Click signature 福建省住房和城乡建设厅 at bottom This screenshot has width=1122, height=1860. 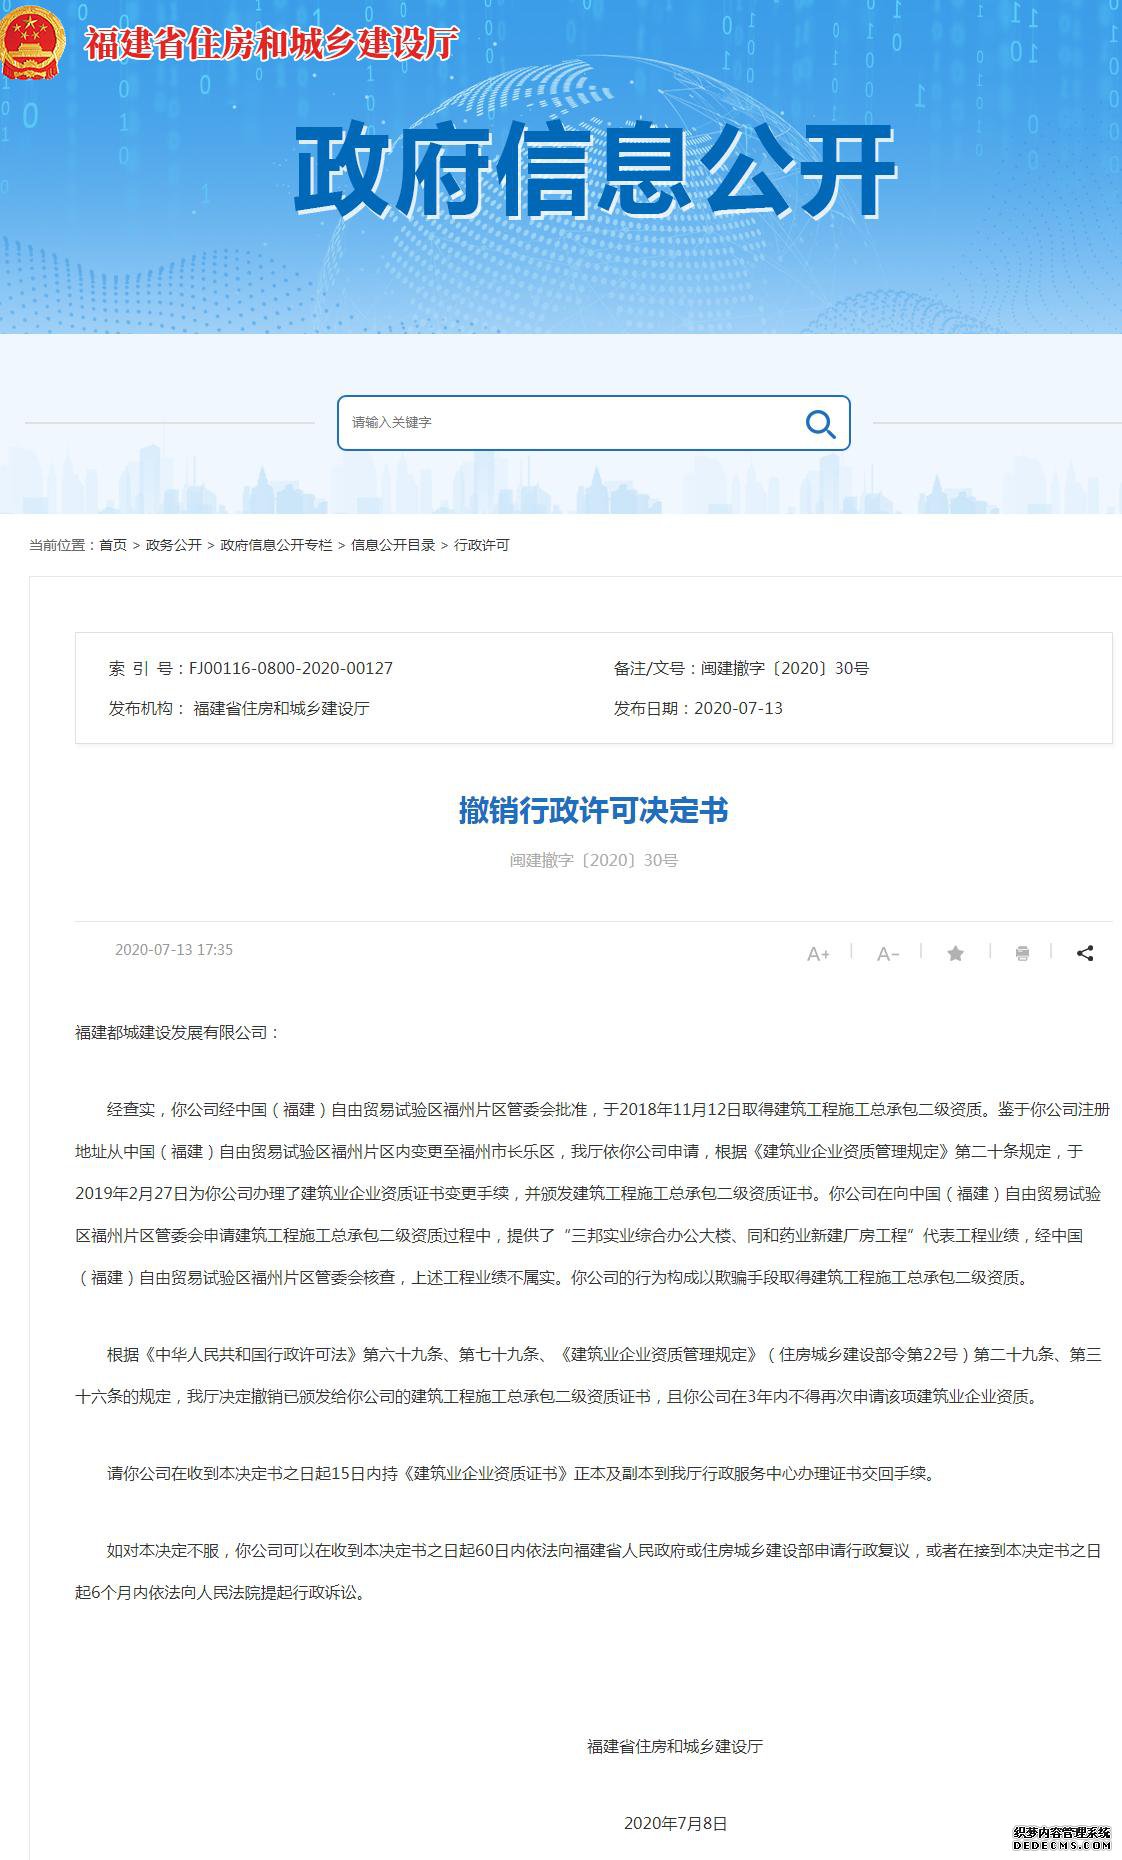click(x=675, y=1746)
